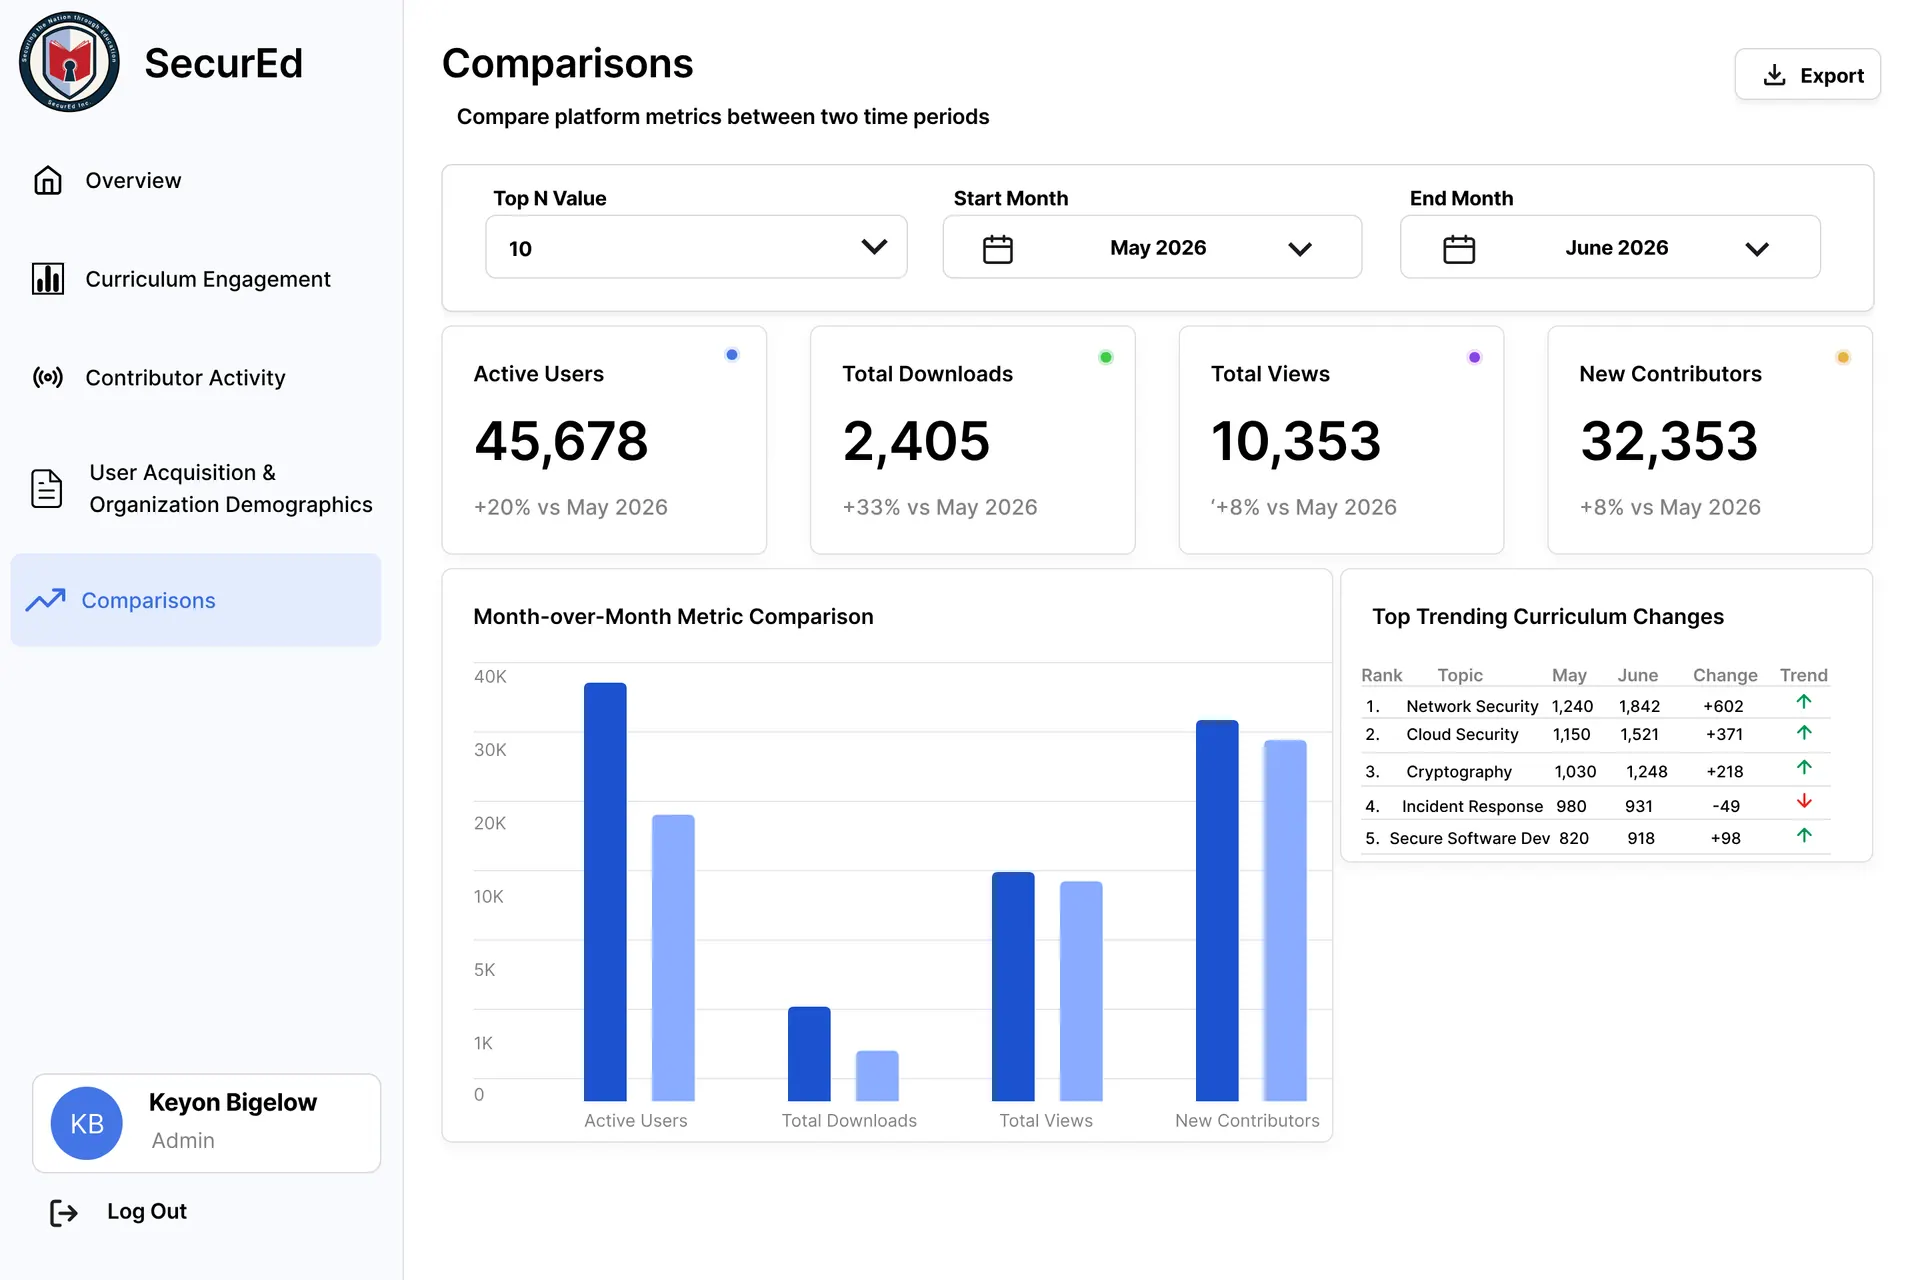1920x1280 pixels.
Task: Click the Top N Value chevron arrow
Action: pyautogui.click(x=874, y=247)
